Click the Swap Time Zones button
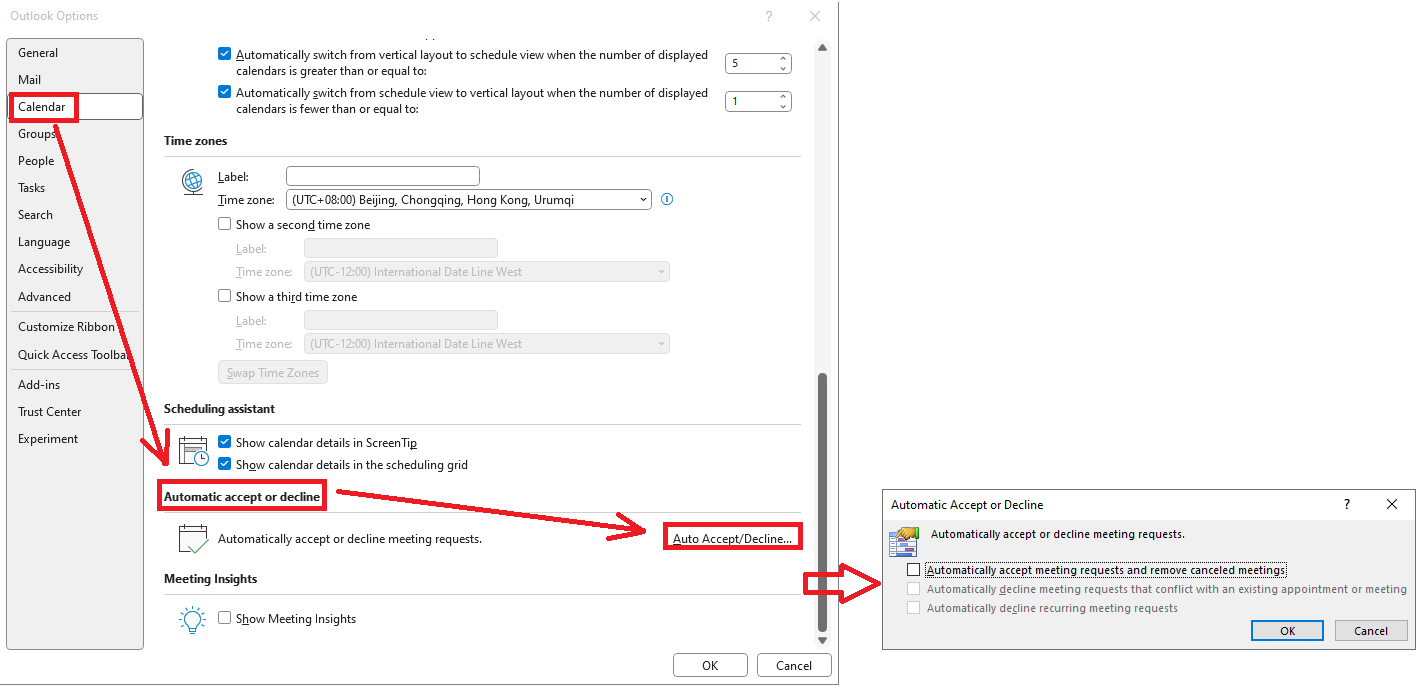The image size is (1423, 686). pyautogui.click(x=273, y=373)
